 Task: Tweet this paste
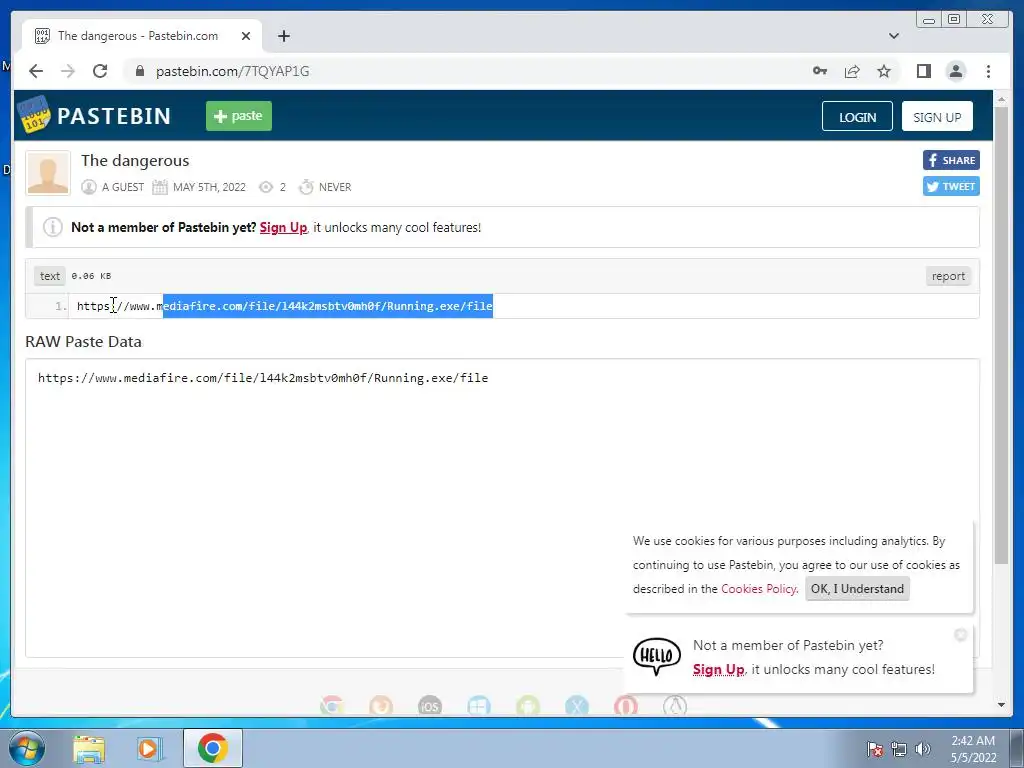pyautogui.click(x=951, y=186)
